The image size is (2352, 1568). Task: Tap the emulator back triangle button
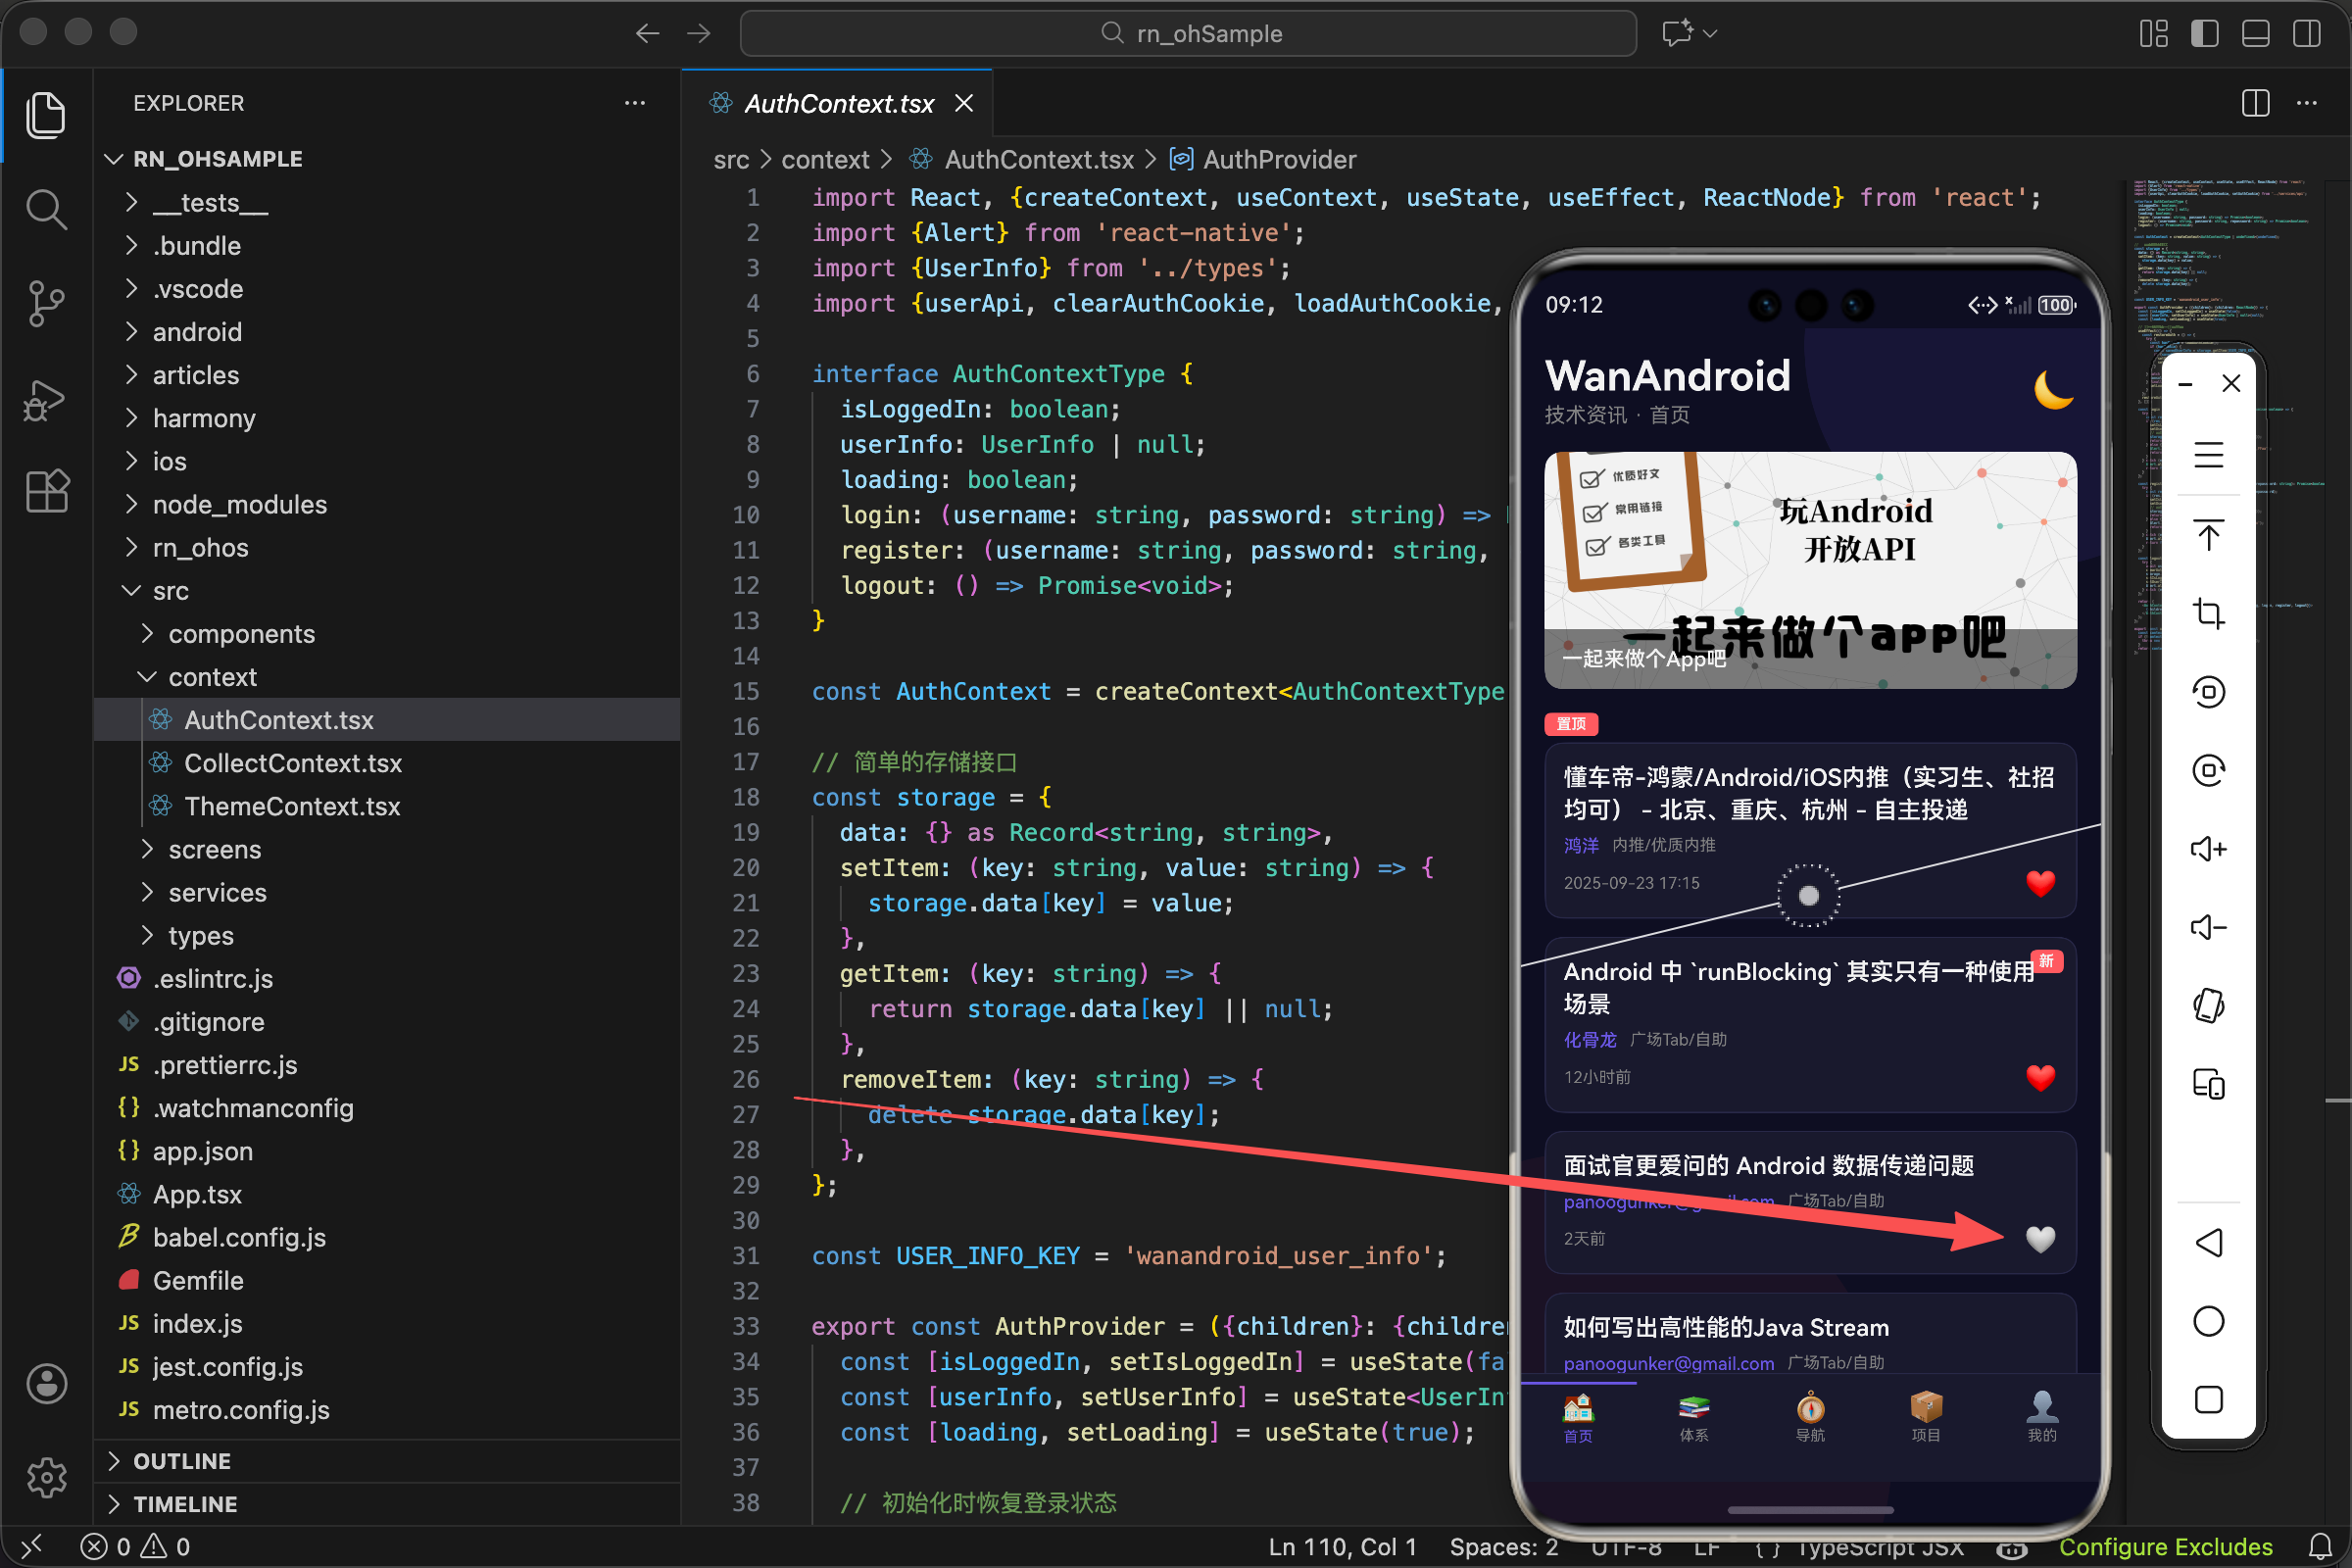coord(2208,1242)
